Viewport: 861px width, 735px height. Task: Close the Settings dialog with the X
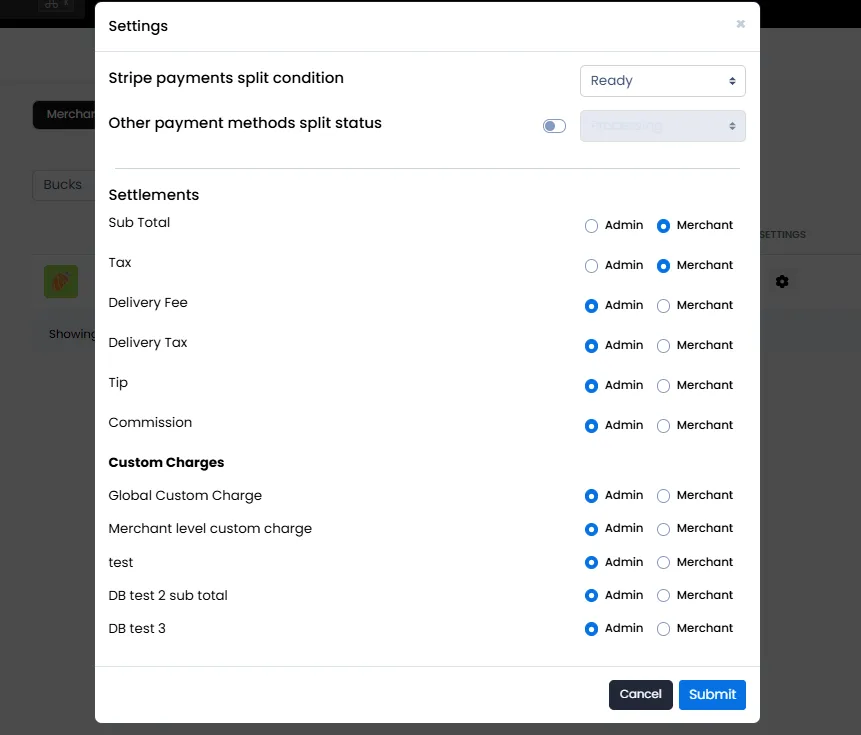741,24
